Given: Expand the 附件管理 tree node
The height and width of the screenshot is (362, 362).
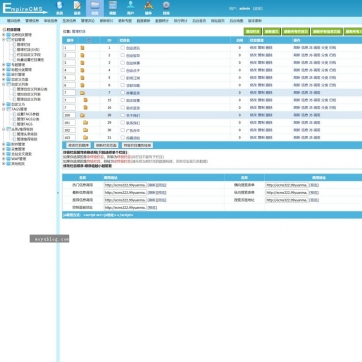Looking at the screenshot, I should pyautogui.click(x=4, y=144).
